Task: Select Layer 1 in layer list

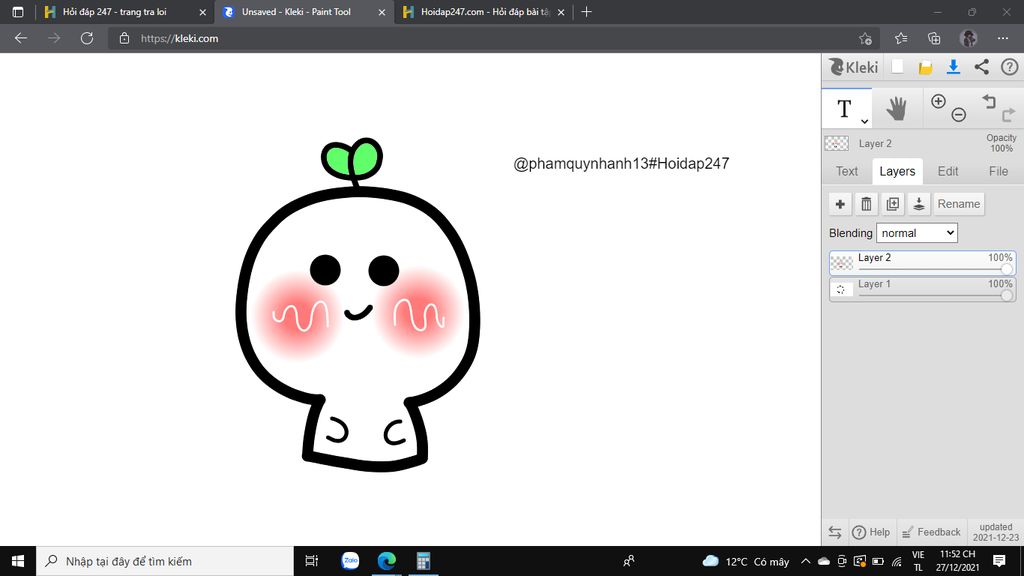Action: pos(922,289)
